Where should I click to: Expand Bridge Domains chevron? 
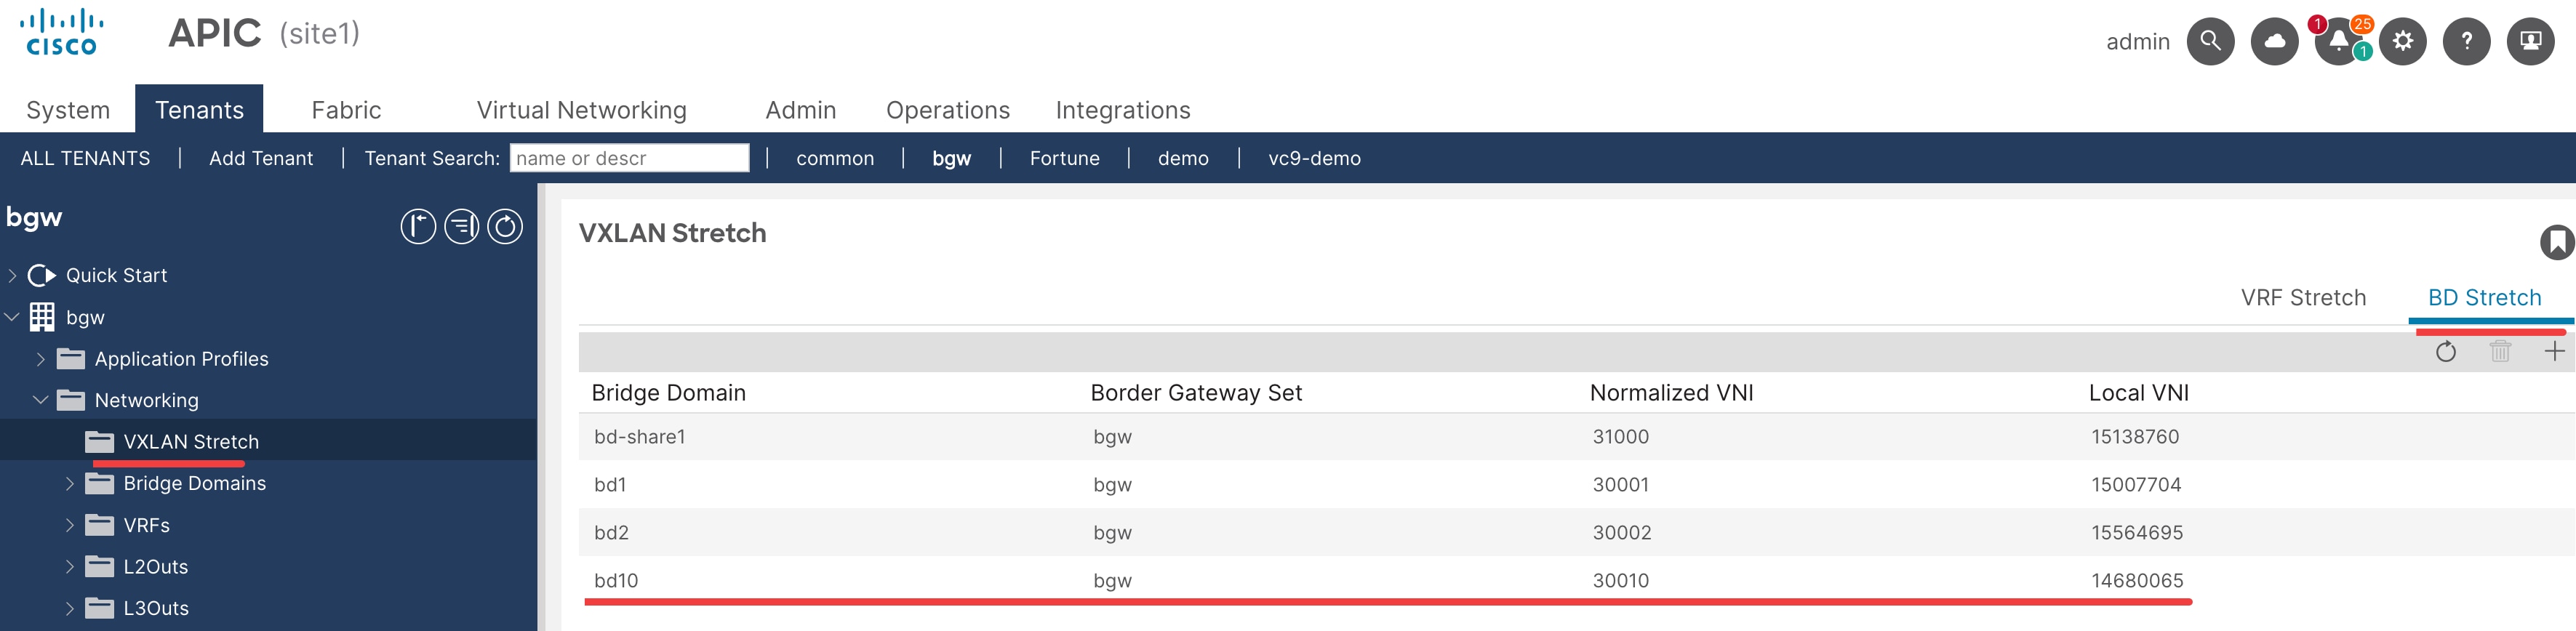point(70,483)
